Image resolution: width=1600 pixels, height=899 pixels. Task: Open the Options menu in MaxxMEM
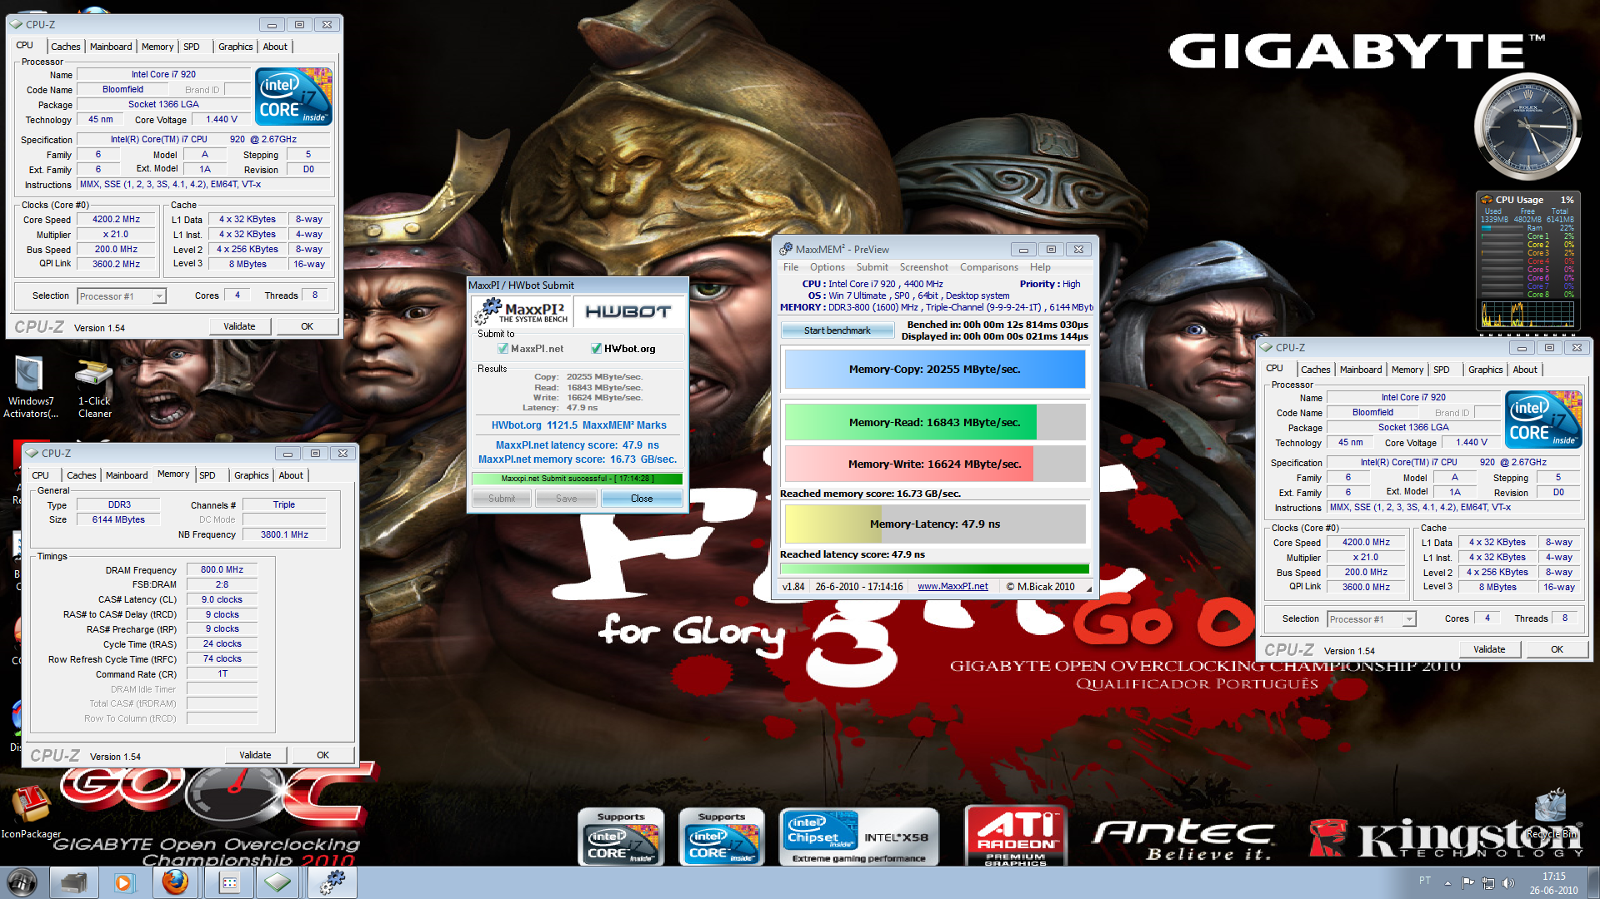[x=827, y=267]
